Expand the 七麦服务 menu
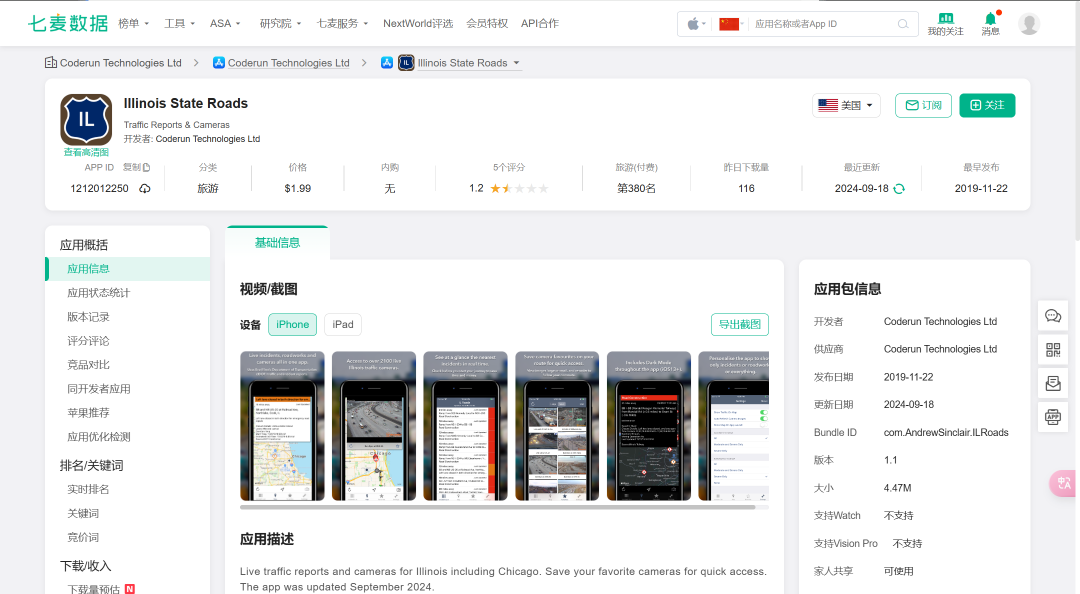Viewport: 1080px width, 594px height. coord(342,23)
